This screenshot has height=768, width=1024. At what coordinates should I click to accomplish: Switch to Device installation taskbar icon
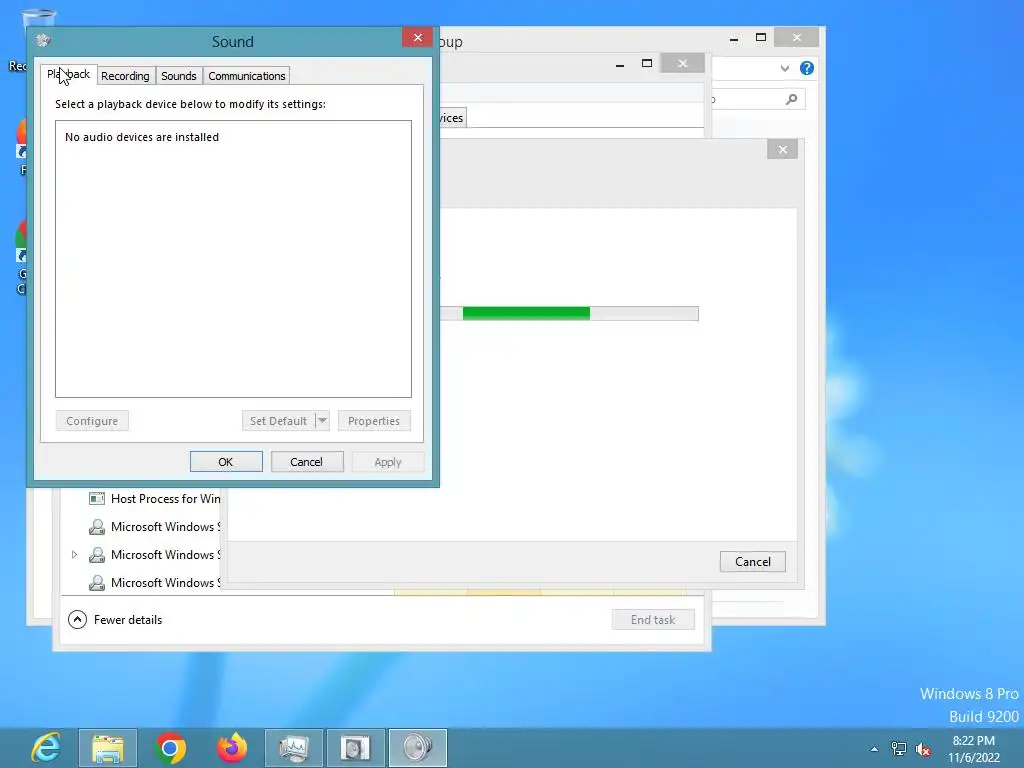click(356, 748)
